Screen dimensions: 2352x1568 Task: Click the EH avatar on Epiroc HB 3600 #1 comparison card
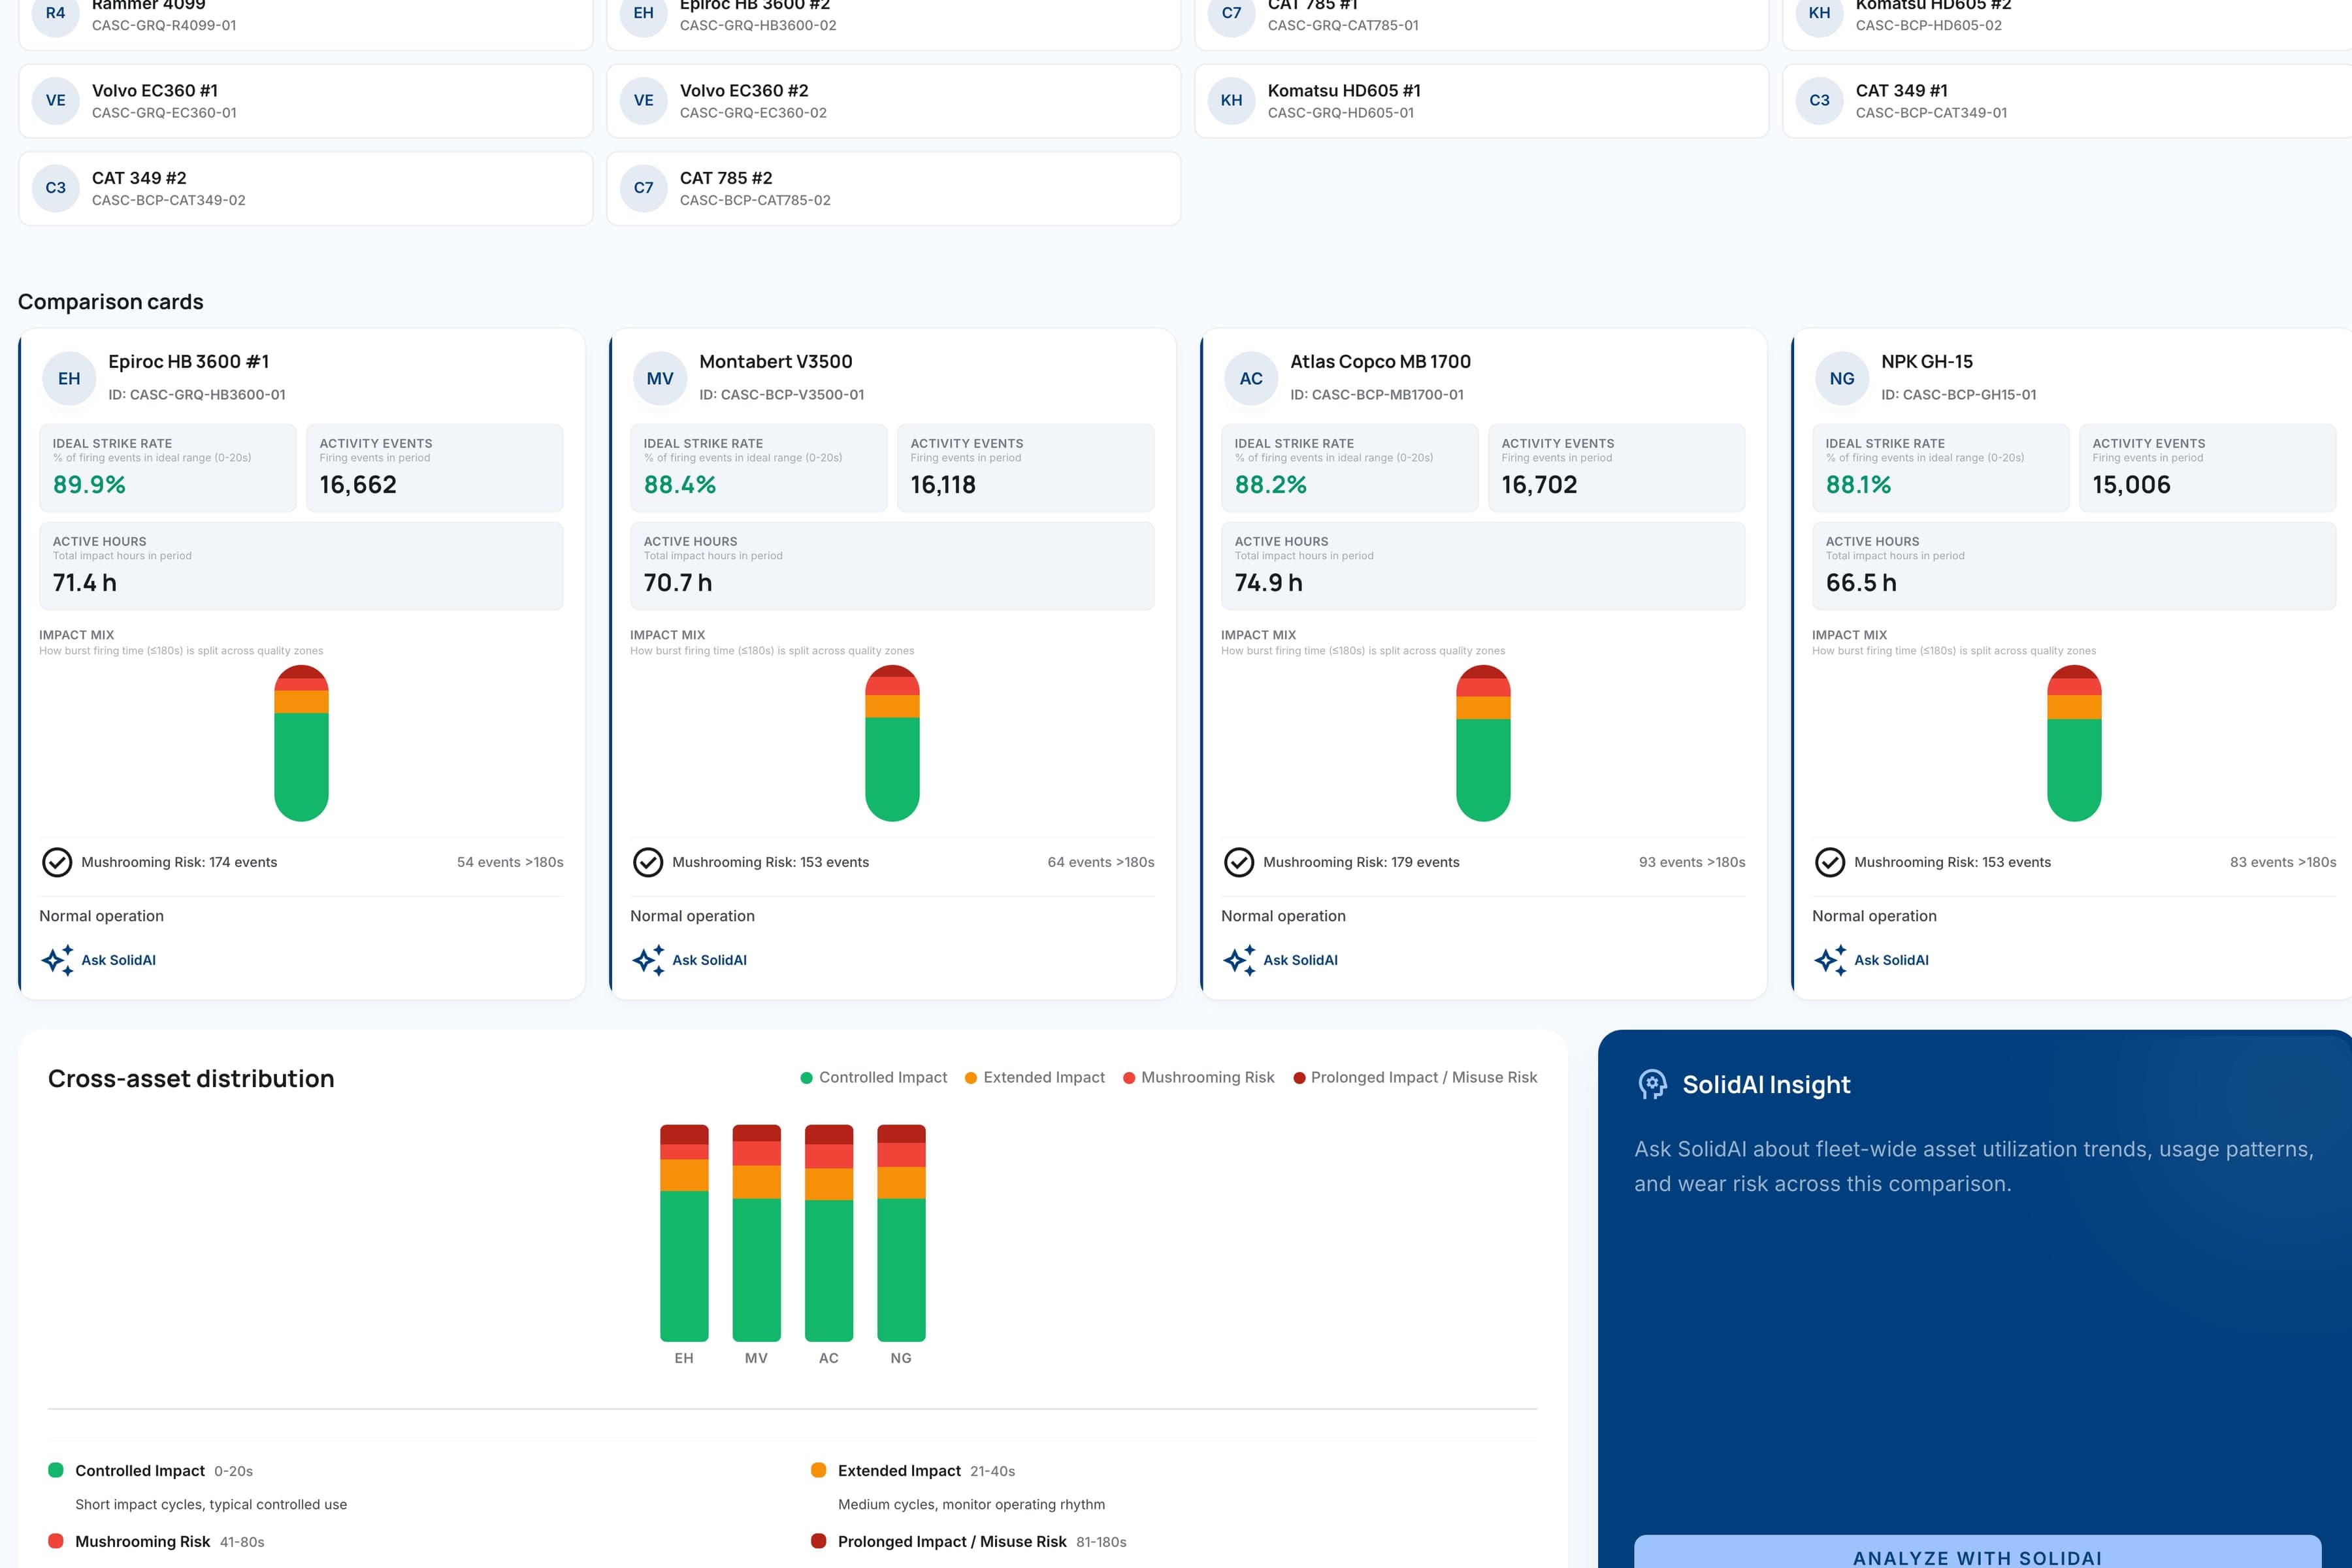tap(69, 379)
